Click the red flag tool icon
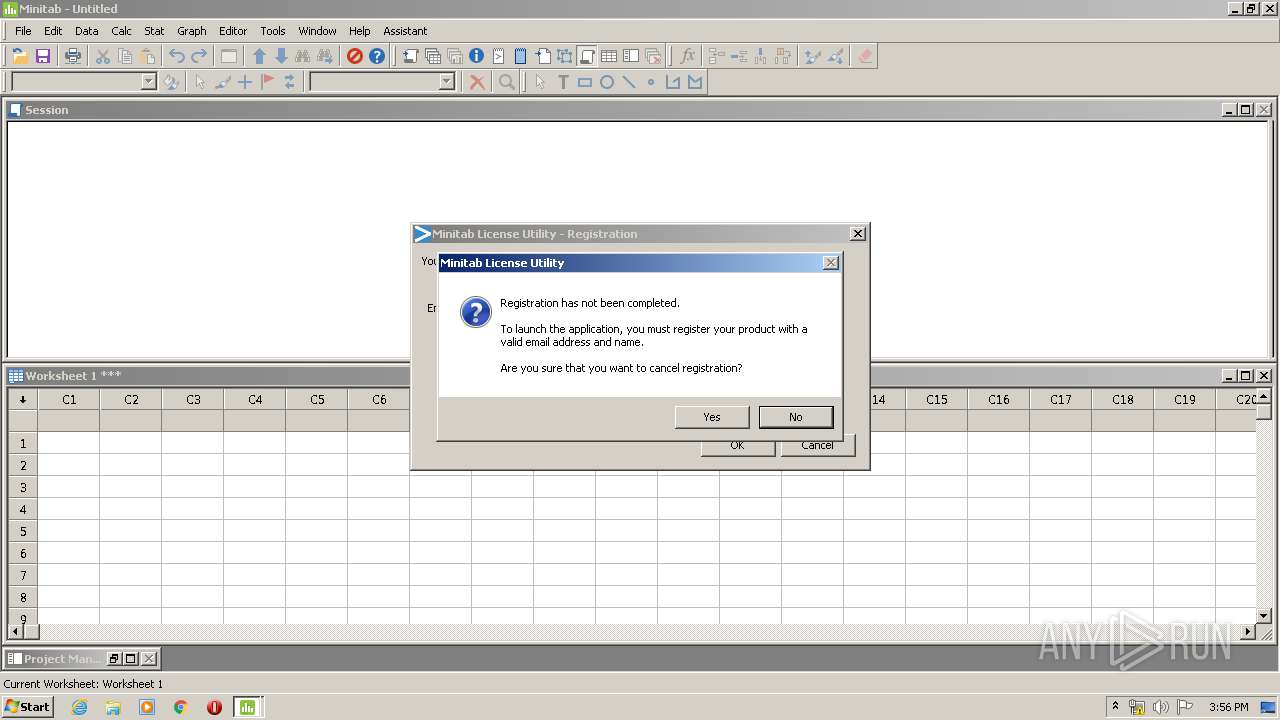Image resolution: width=1280 pixels, height=720 pixels. 267,82
